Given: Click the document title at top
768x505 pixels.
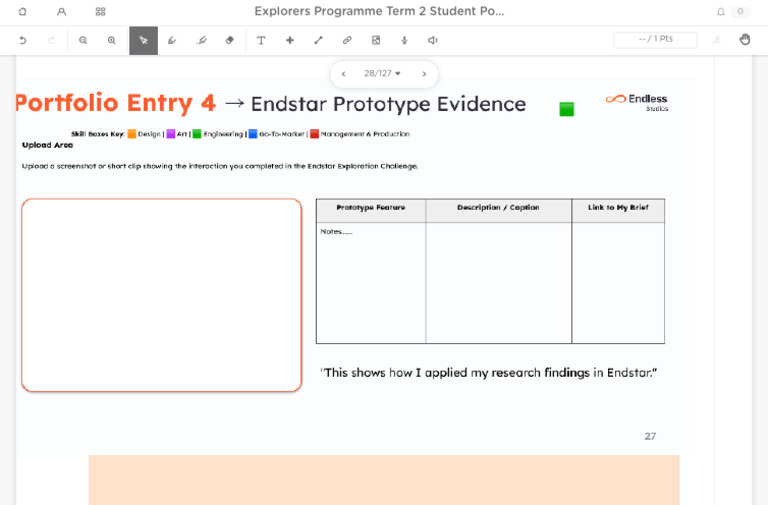Looking at the screenshot, I should (379, 11).
